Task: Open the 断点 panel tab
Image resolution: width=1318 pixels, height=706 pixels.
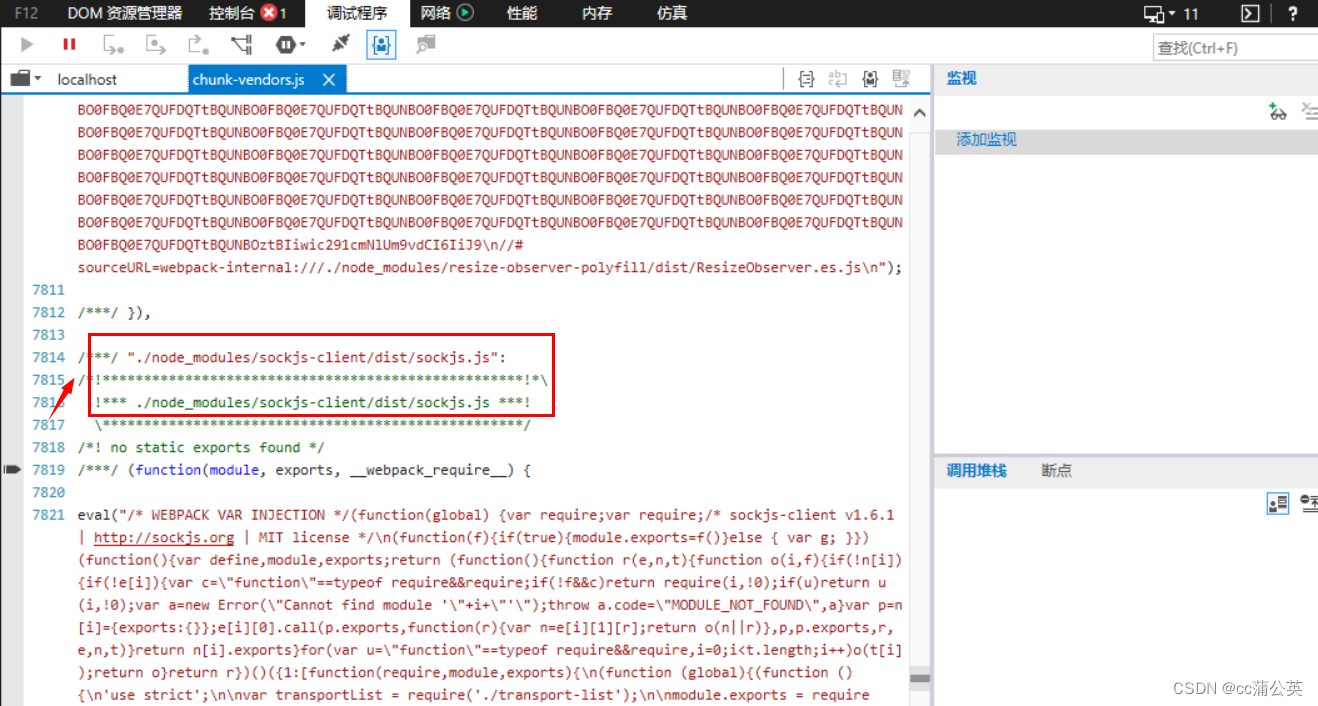Action: coord(1056,470)
